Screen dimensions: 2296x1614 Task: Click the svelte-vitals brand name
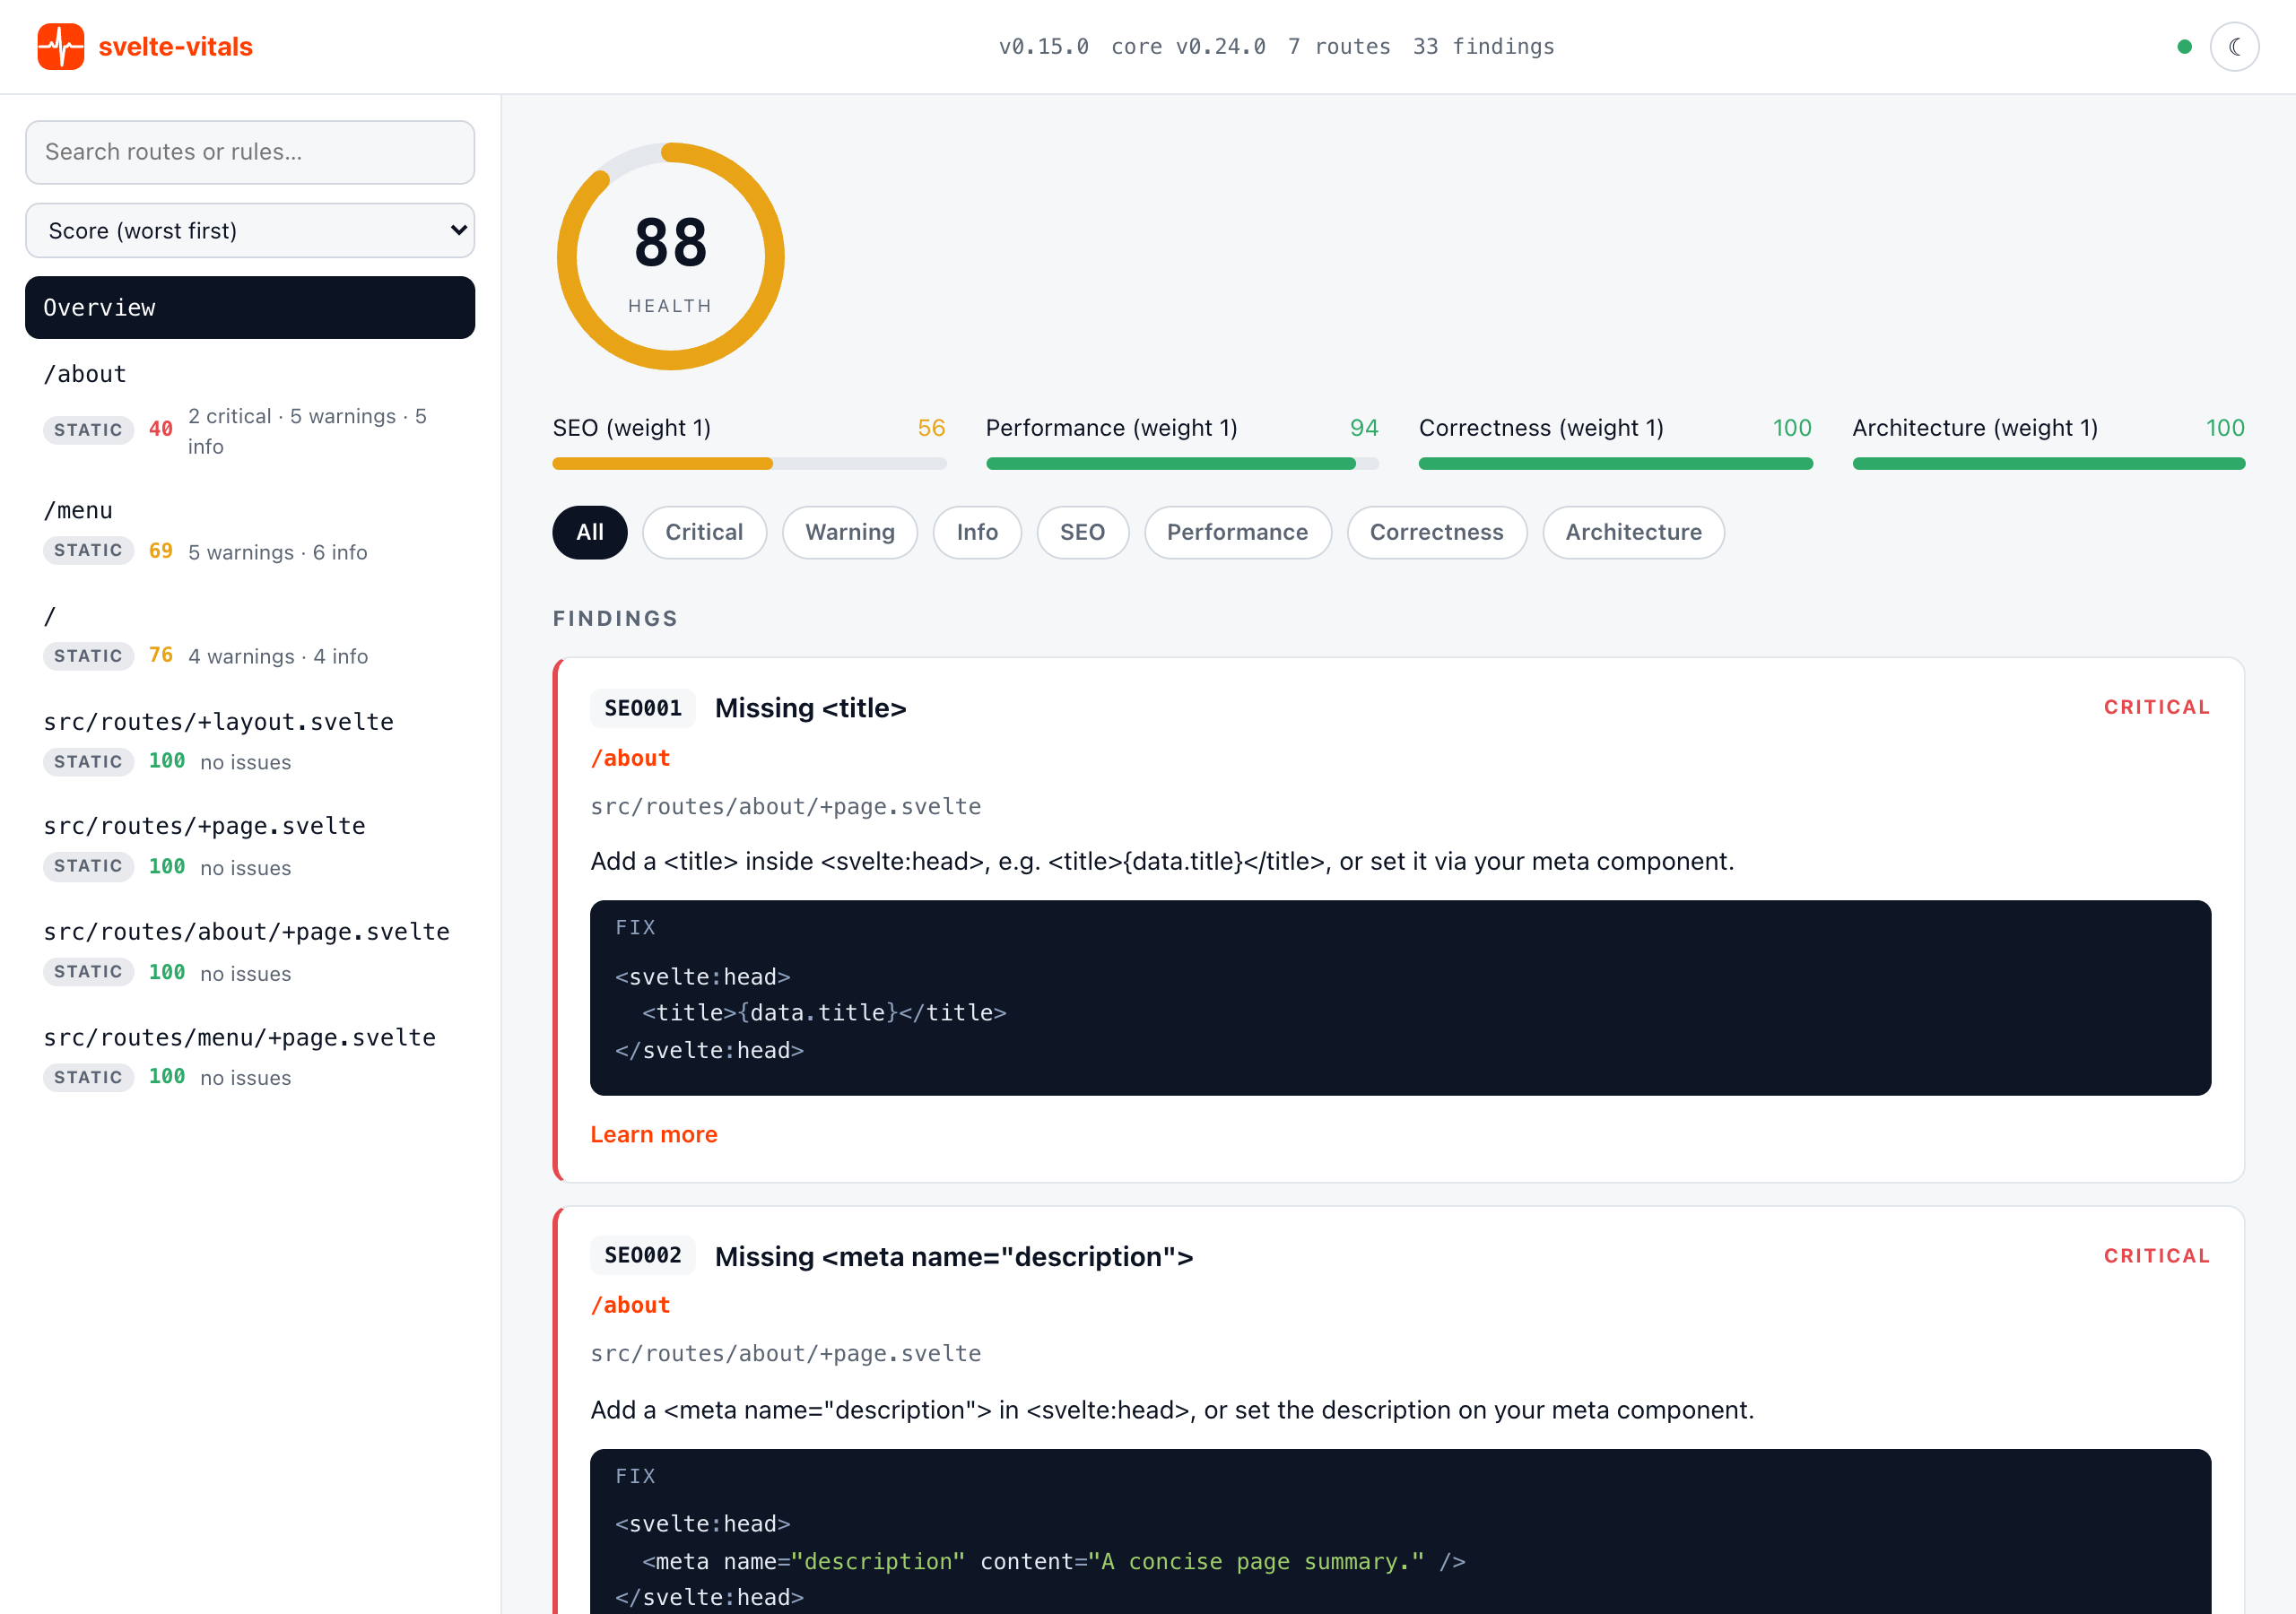click(x=175, y=47)
